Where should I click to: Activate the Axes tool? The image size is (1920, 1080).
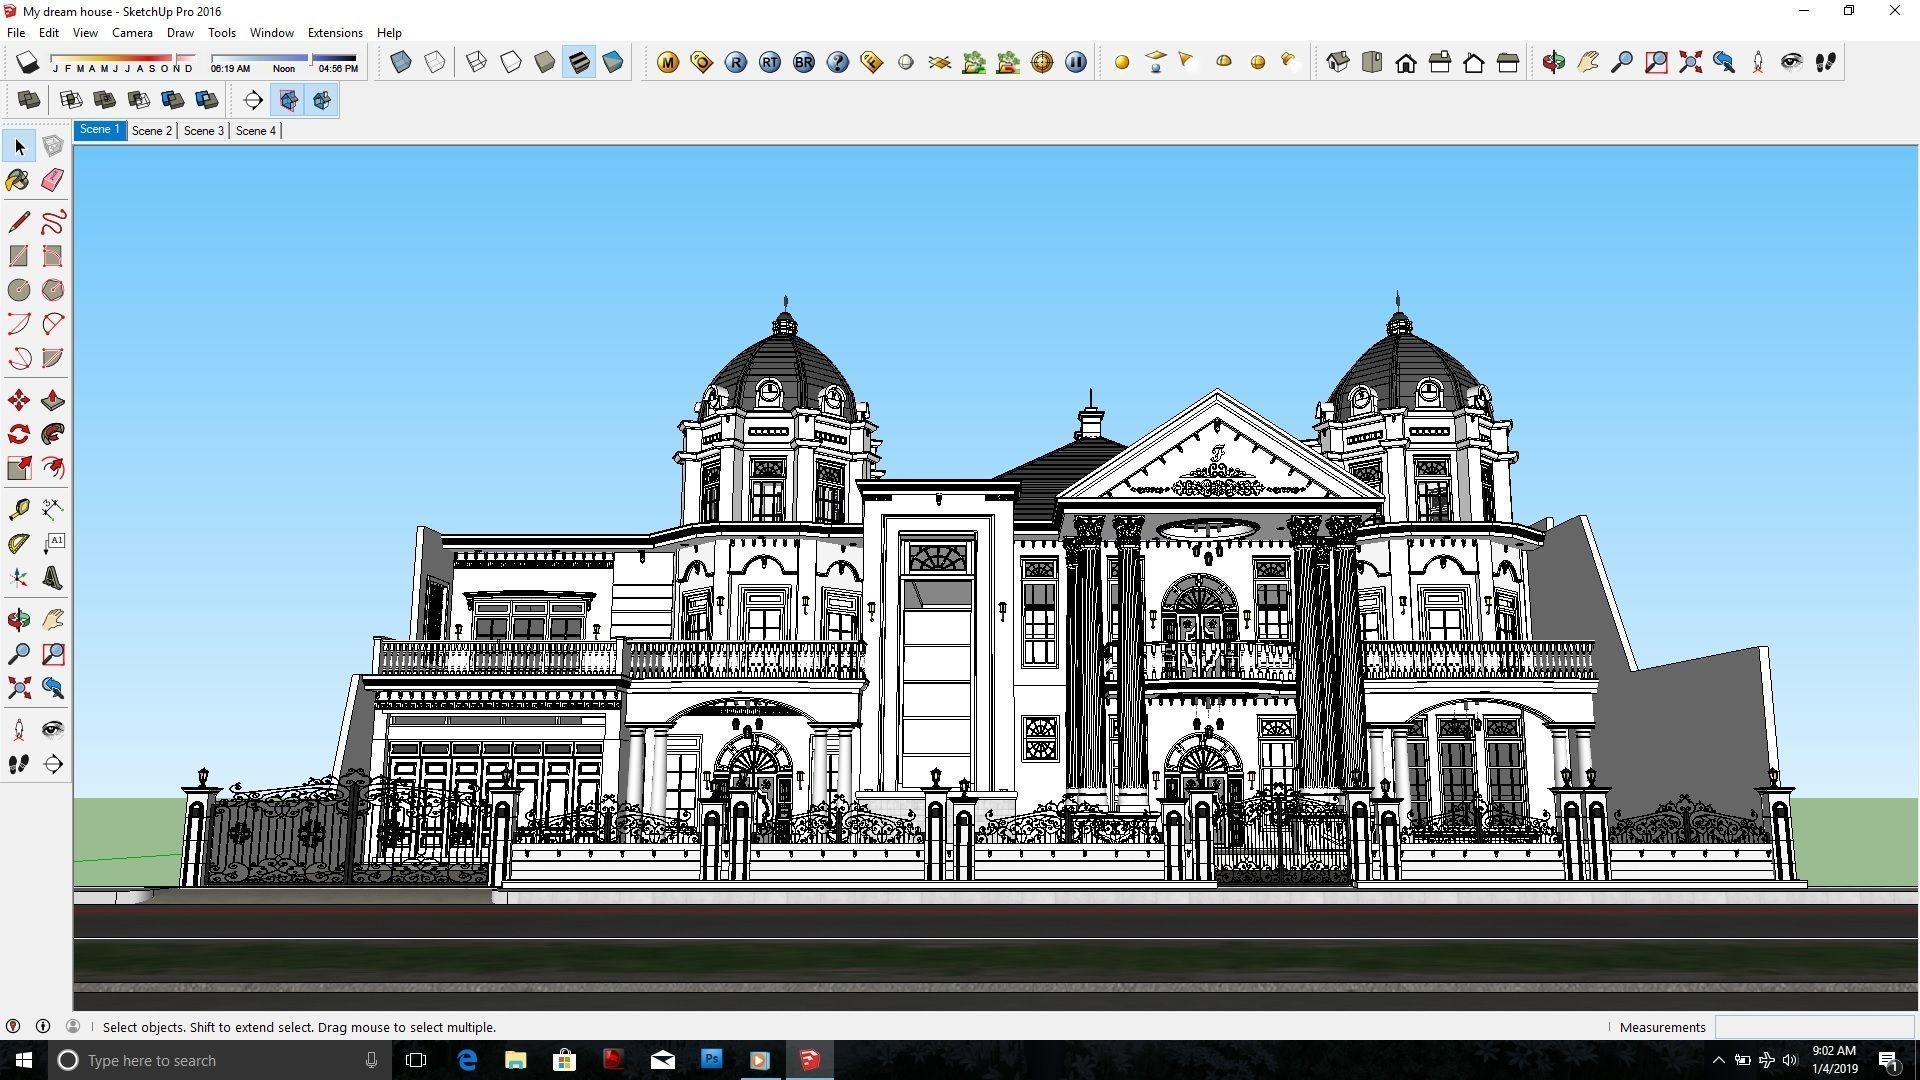pos(19,578)
